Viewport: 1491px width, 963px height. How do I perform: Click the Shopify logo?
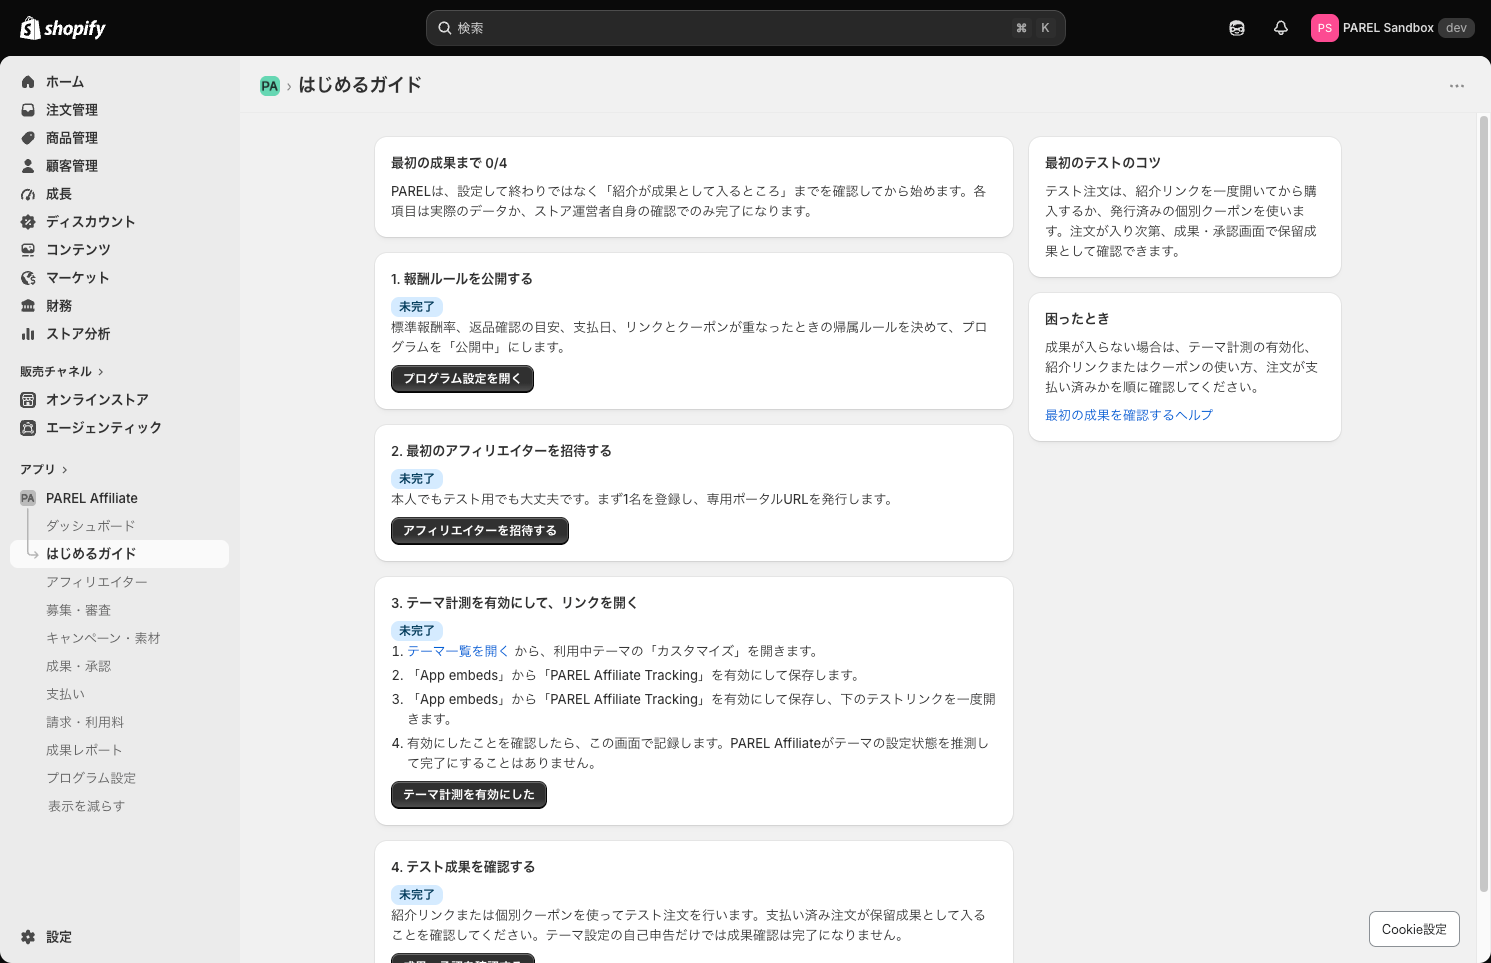(63, 28)
